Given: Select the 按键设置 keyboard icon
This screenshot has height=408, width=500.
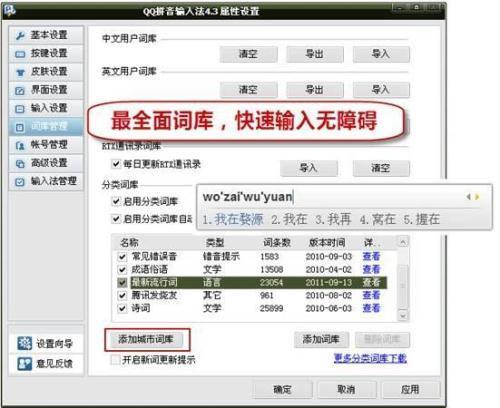Looking at the screenshot, I should (20, 54).
